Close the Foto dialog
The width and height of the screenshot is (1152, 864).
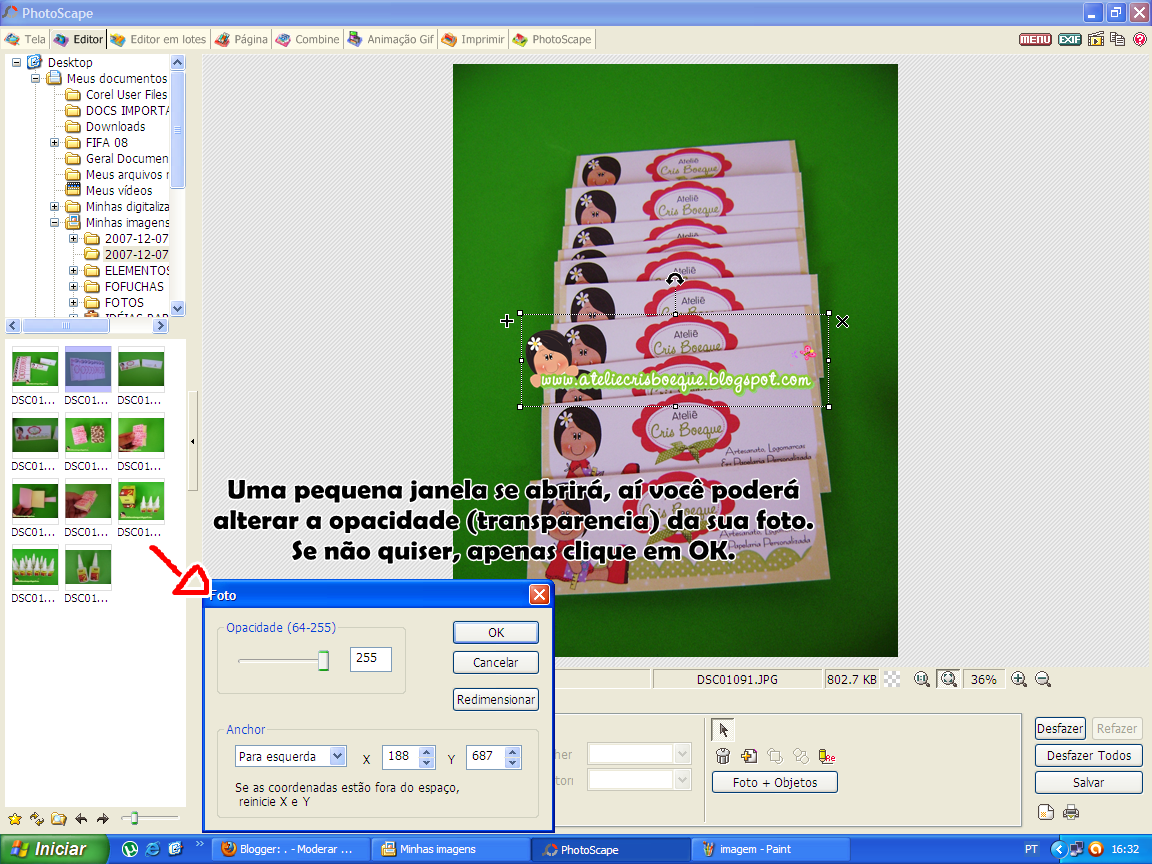point(539,595)
